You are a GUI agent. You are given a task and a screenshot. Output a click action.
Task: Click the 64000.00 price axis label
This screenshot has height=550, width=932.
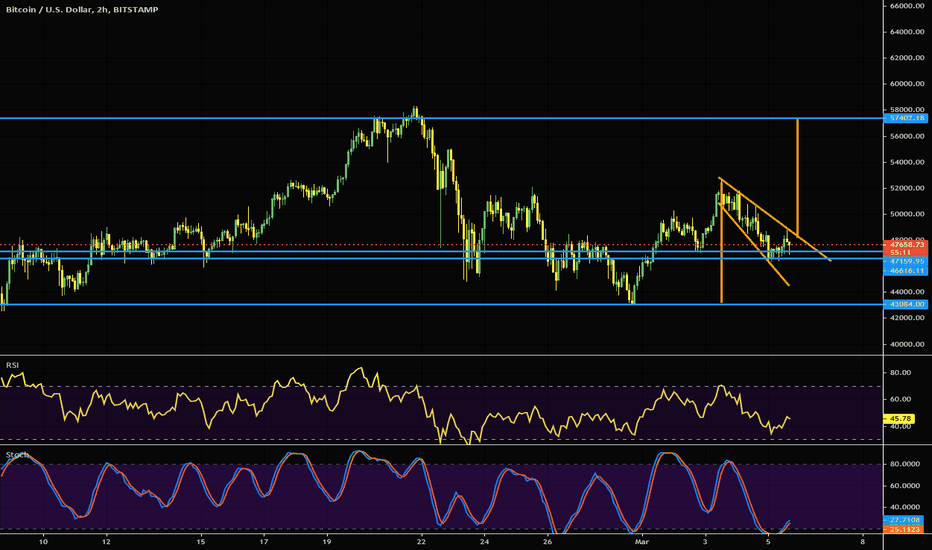coord(907,32)
